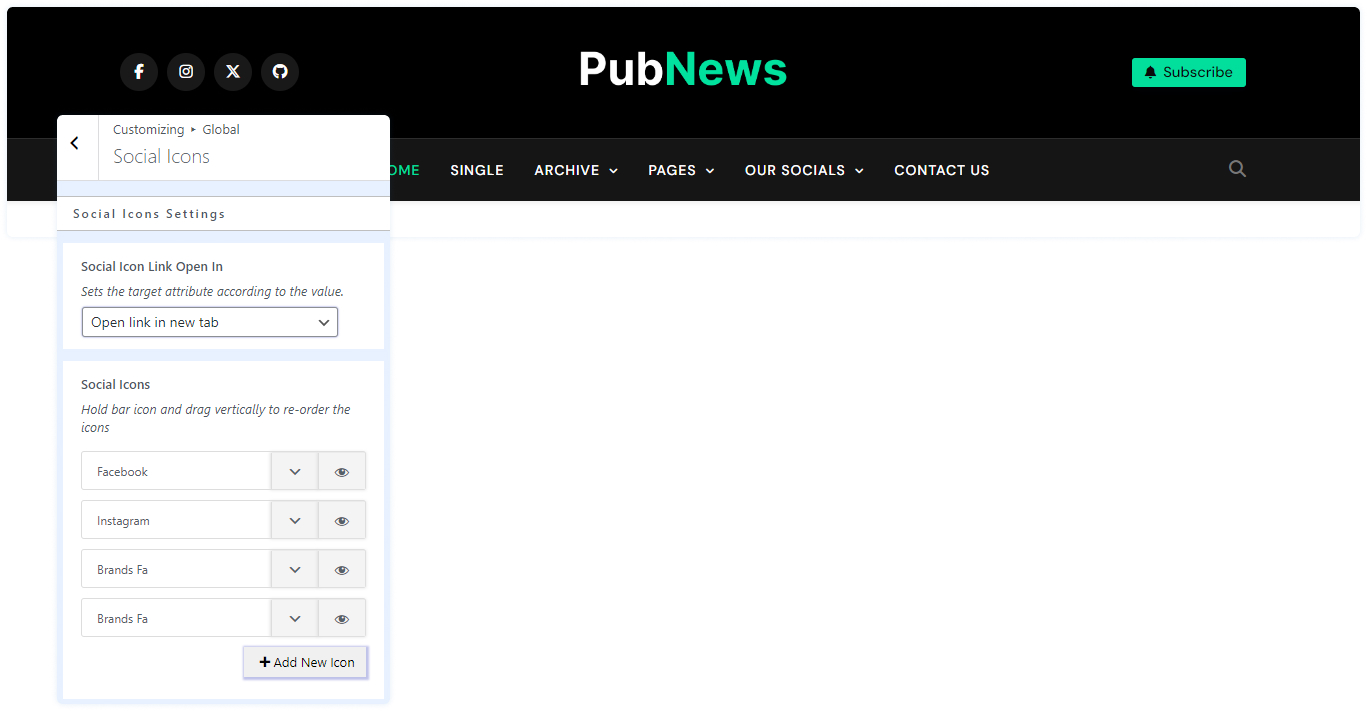Image resolution: width=1367 pixels, height=711 pixels.
Task: Open the Instagram icon in header
Action: [186, 72]
